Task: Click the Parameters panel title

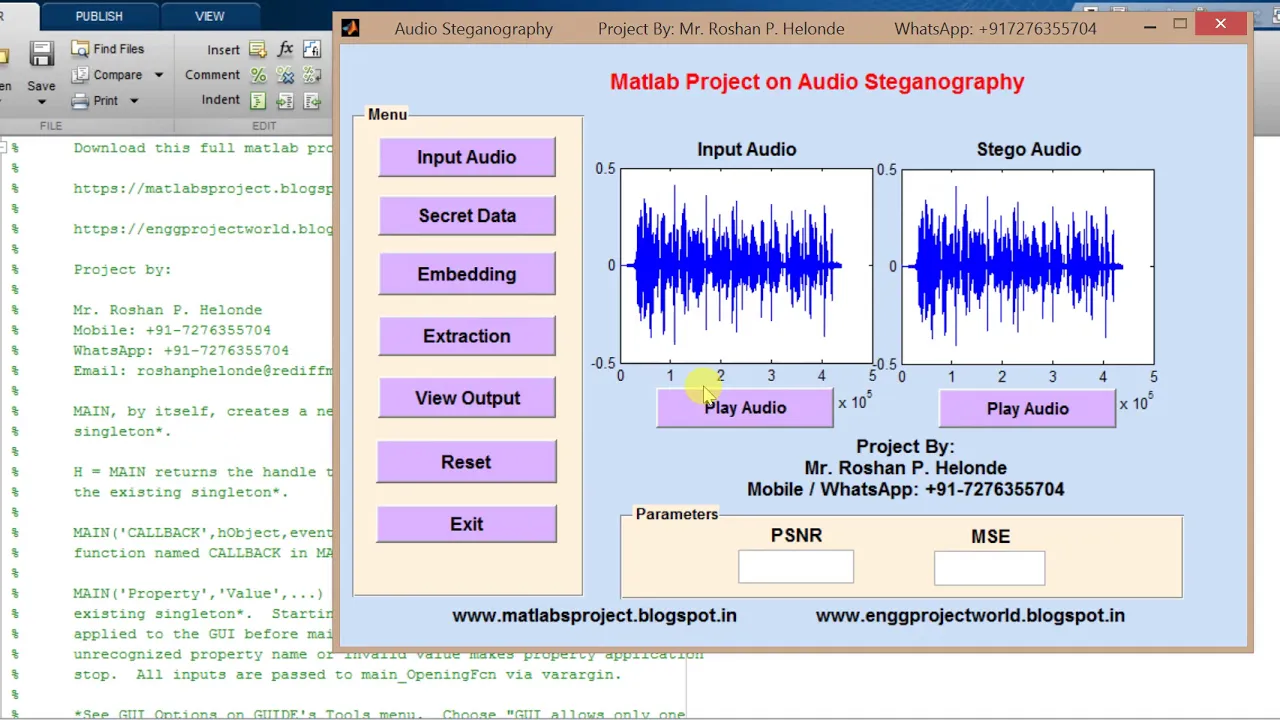Action: 677,514
